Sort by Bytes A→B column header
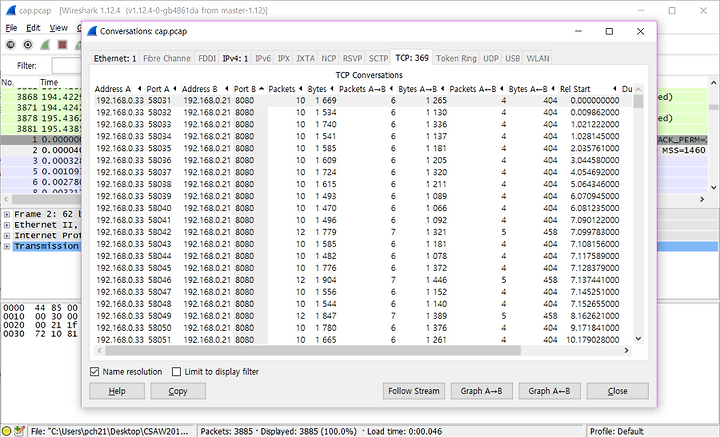Screen dimensions: 720x437 [x=422, y=89]
